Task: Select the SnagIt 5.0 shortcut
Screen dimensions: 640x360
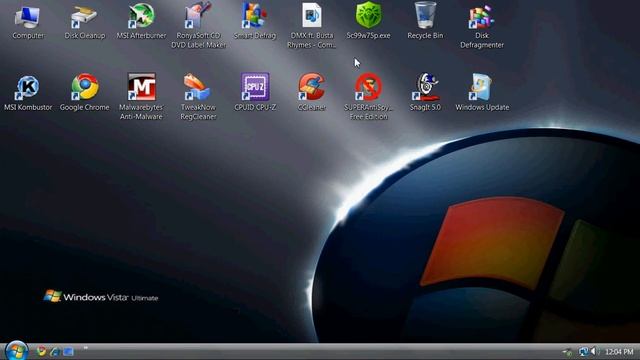Action: [x=425, y=93]
